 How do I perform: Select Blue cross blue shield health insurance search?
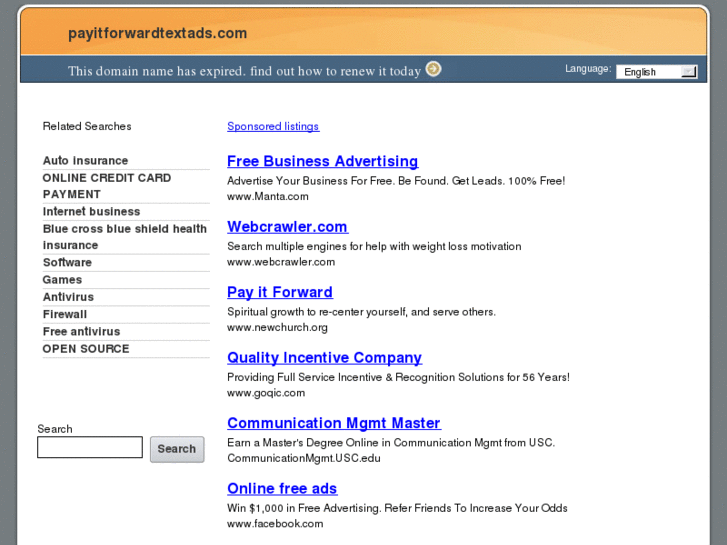click(x=125, y=237)
